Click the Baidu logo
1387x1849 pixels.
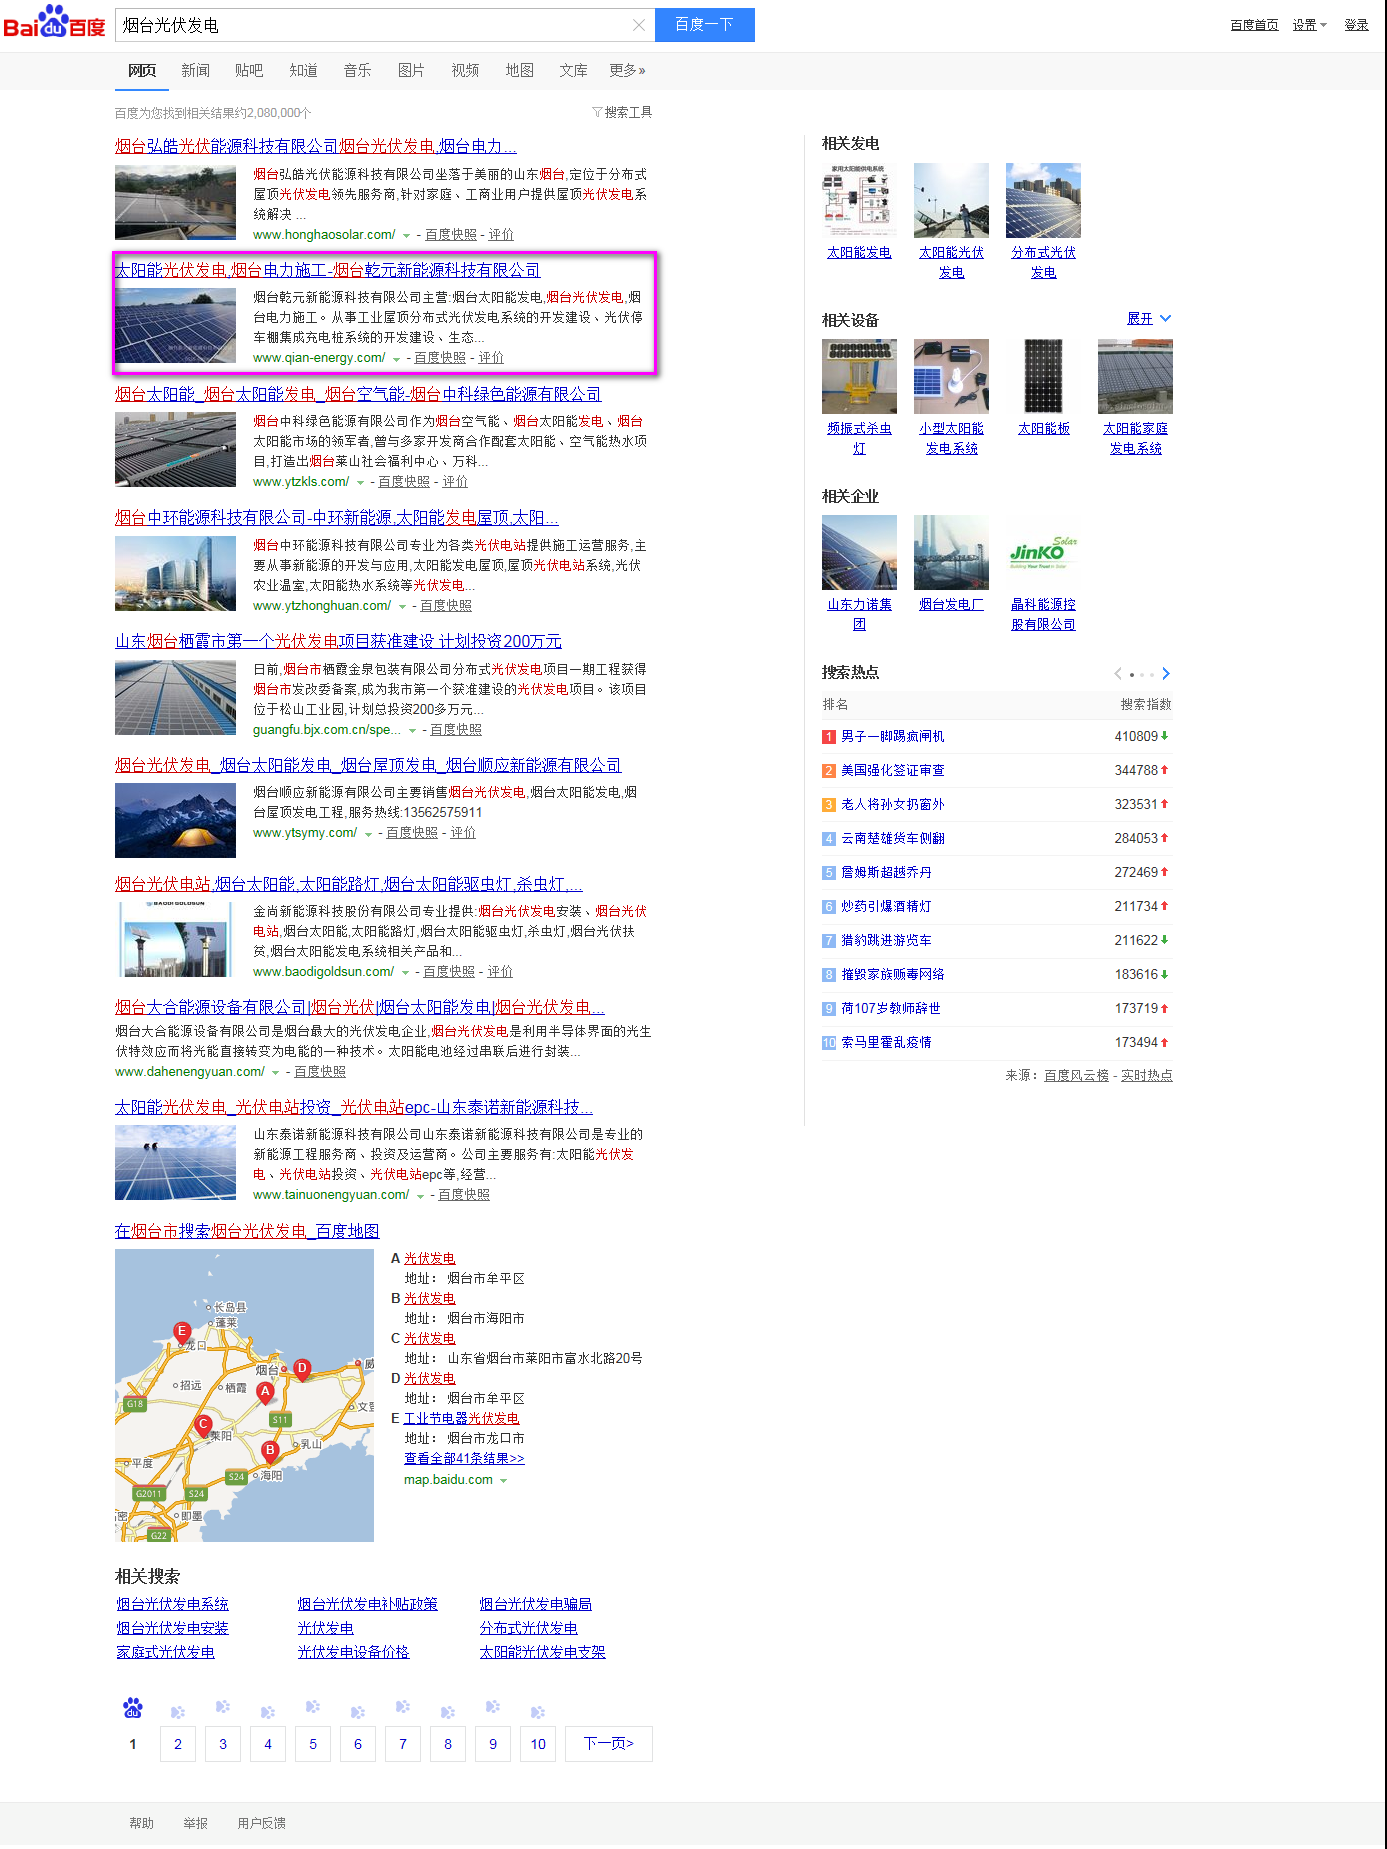tap(54, 22)
